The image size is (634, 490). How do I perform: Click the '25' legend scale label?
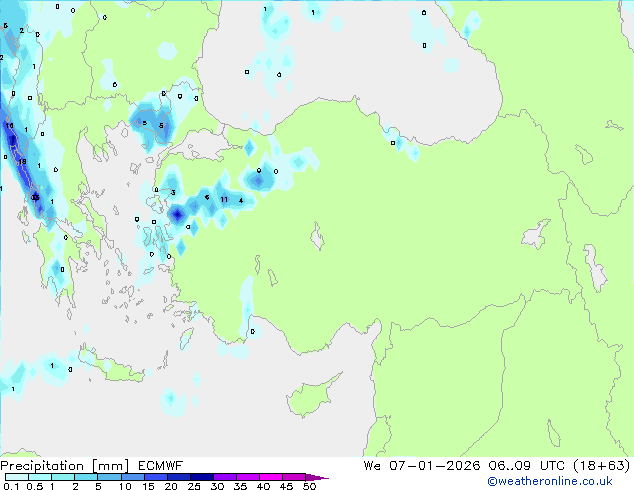point(194,486)
